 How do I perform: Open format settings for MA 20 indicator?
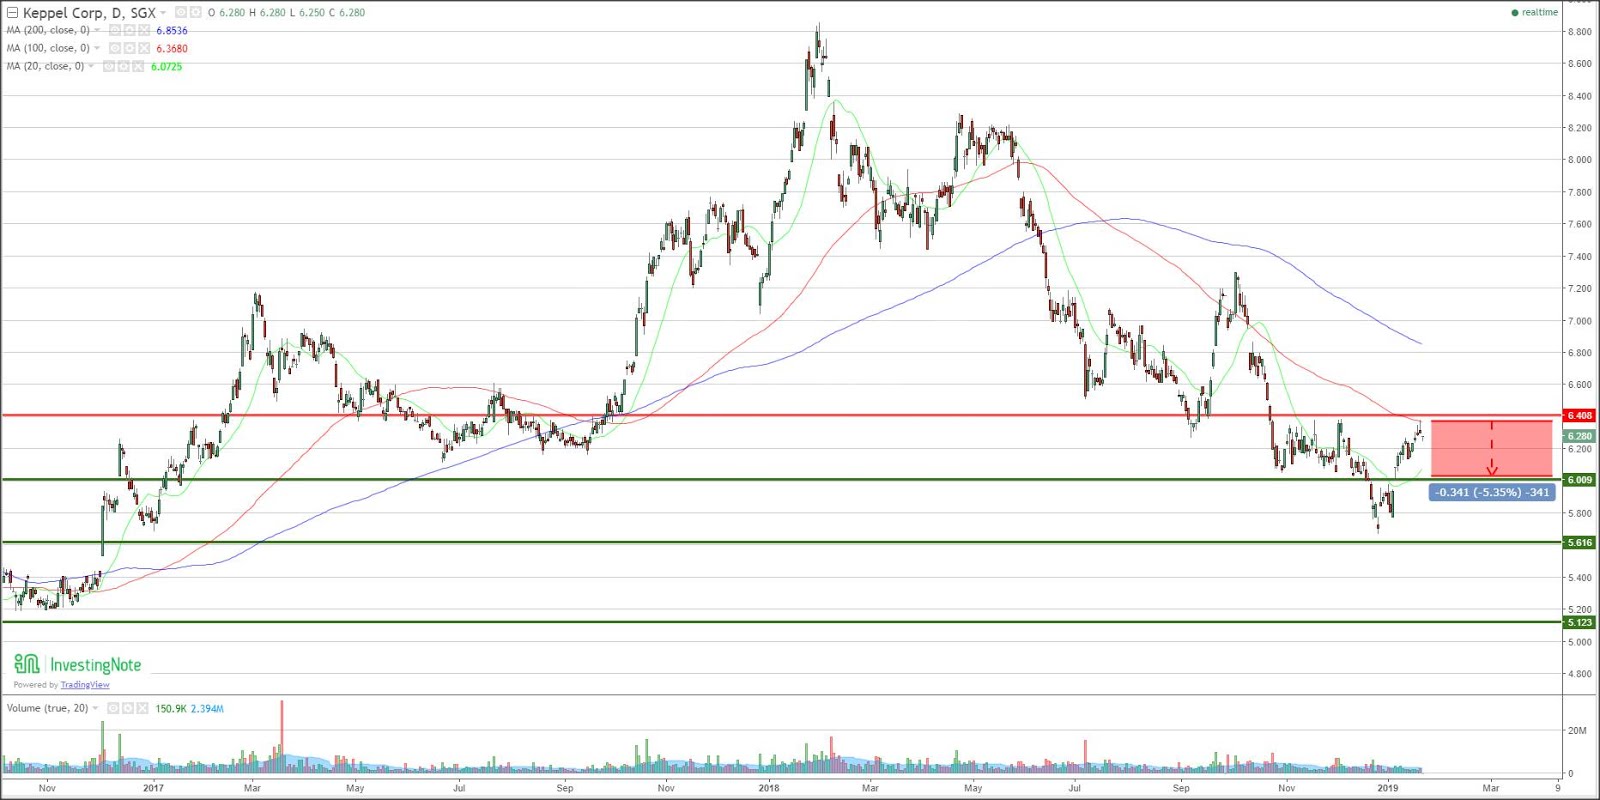coord(123,66)
